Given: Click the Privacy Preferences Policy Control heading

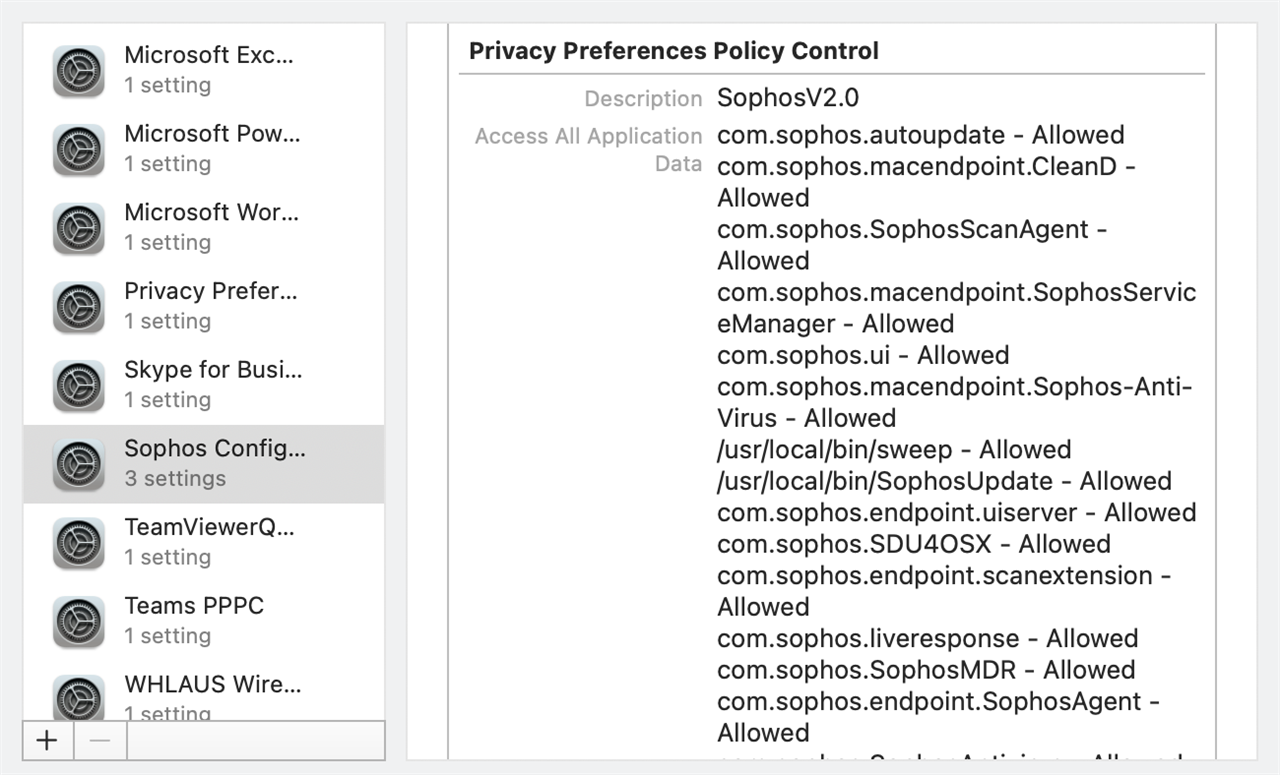Looking at the screenshot, I should tap(674, 51).
